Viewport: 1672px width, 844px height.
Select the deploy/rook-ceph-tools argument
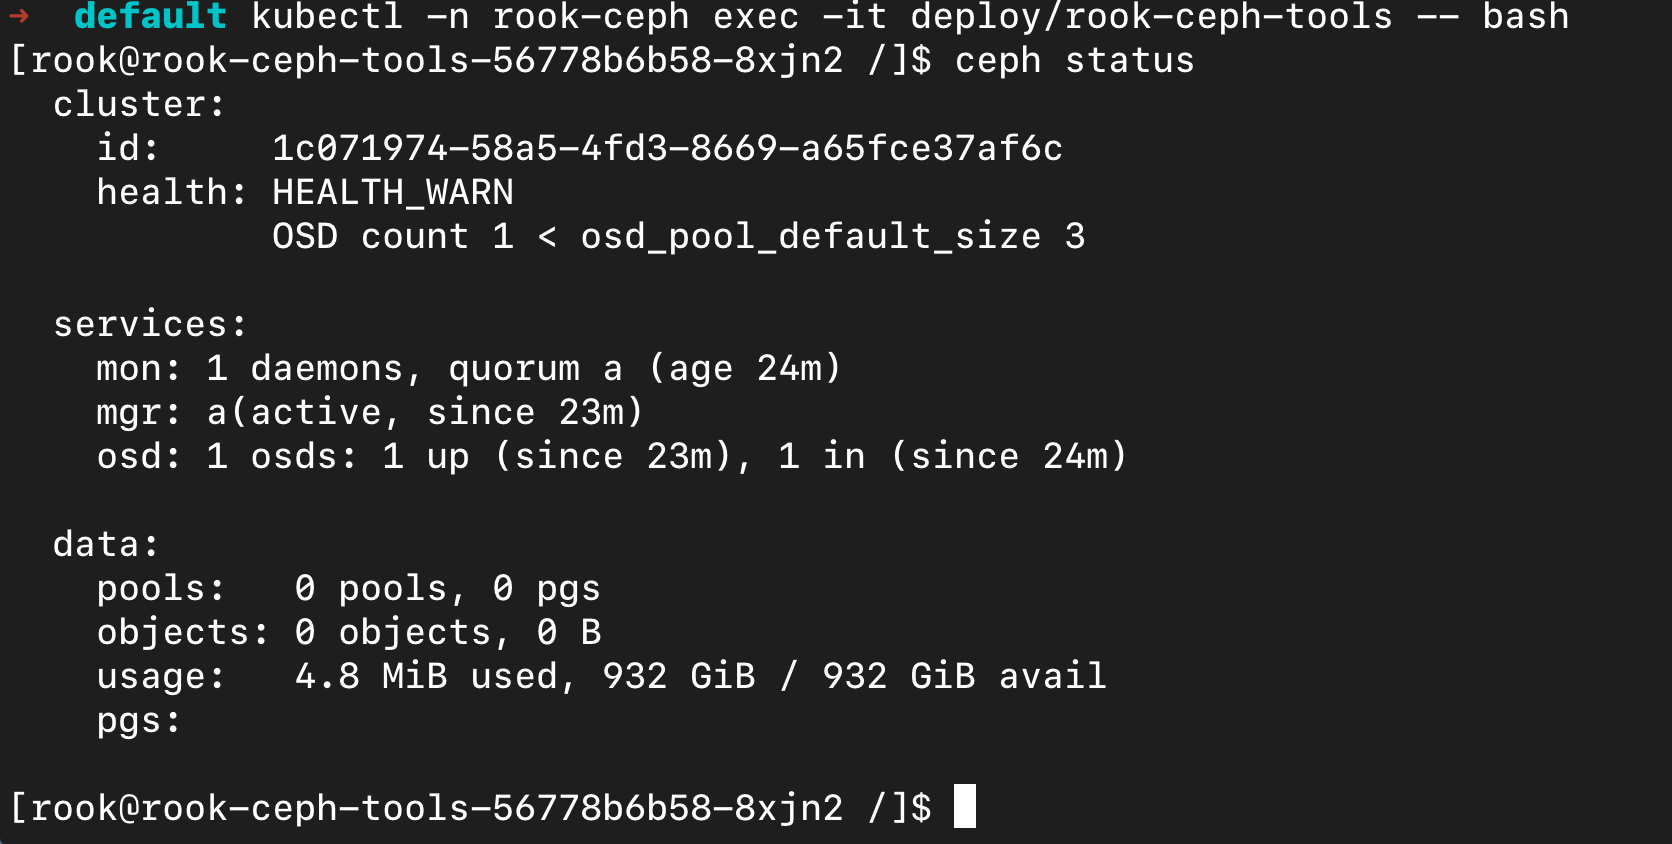click(1150, 16)
